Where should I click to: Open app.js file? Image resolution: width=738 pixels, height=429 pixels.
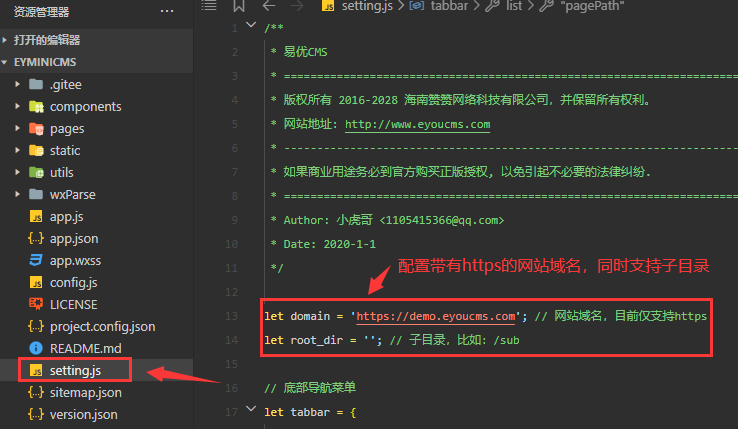(x=67, y=217)
